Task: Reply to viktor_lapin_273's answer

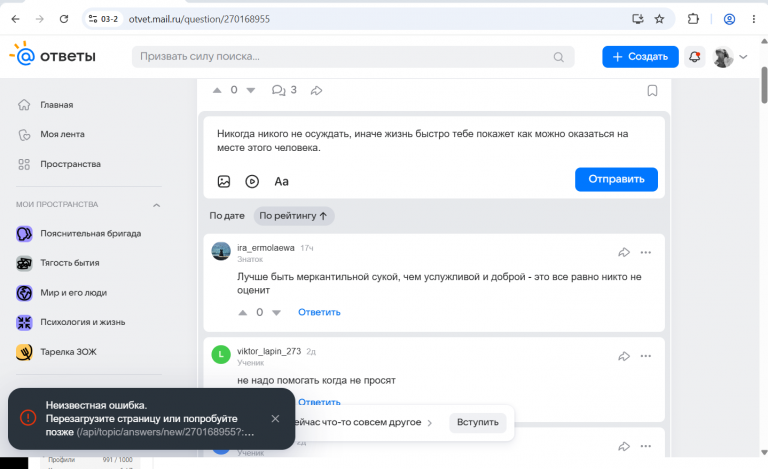Action: point(319,401)
